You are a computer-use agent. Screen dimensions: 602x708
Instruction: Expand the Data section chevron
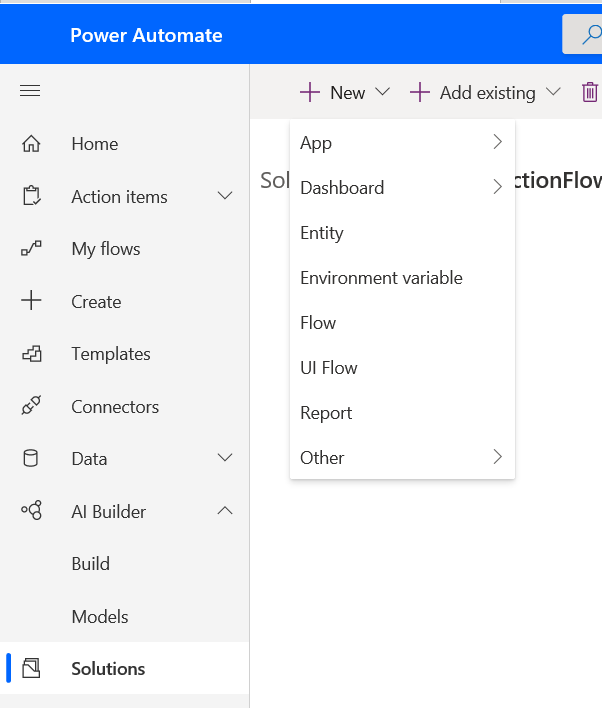click(x=225, y=458)
